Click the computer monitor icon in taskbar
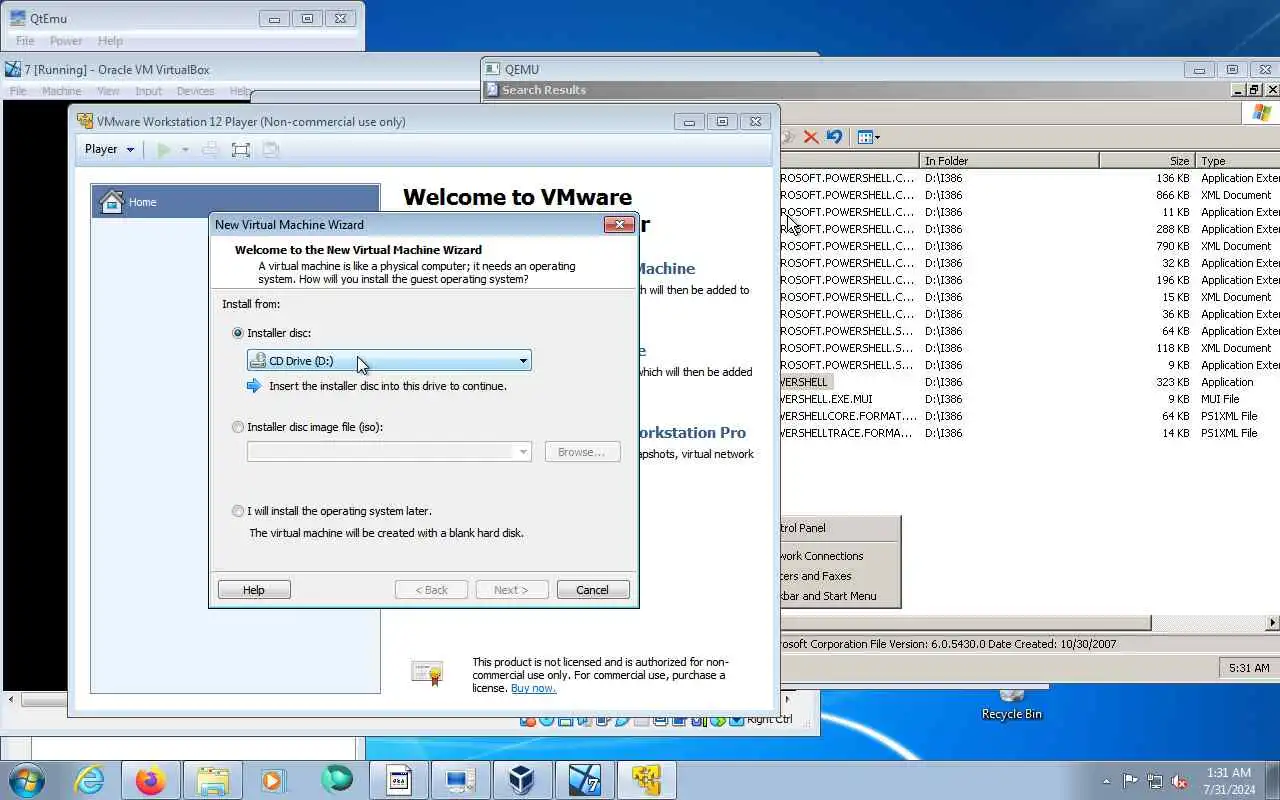The width and height of the screenshot is (1280, 800). (460, 780)
